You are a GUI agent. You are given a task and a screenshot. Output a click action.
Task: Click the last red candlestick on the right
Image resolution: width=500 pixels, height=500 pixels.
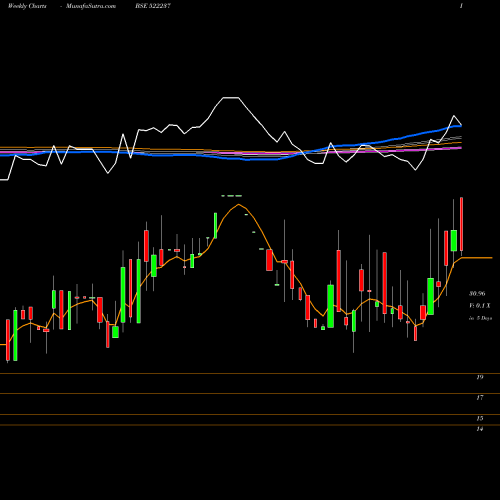point(461,224)
